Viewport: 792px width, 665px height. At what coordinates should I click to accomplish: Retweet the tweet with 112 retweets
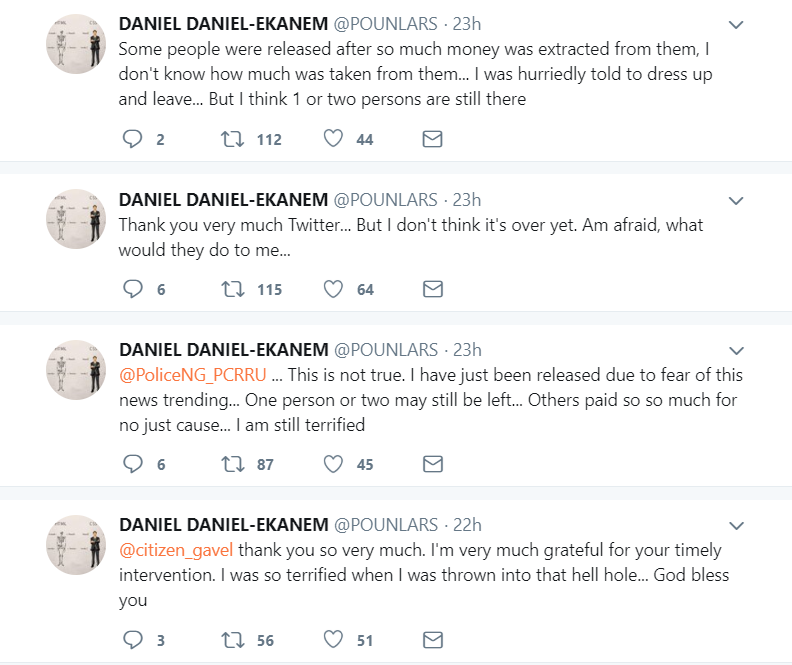[x=231, y=139]
